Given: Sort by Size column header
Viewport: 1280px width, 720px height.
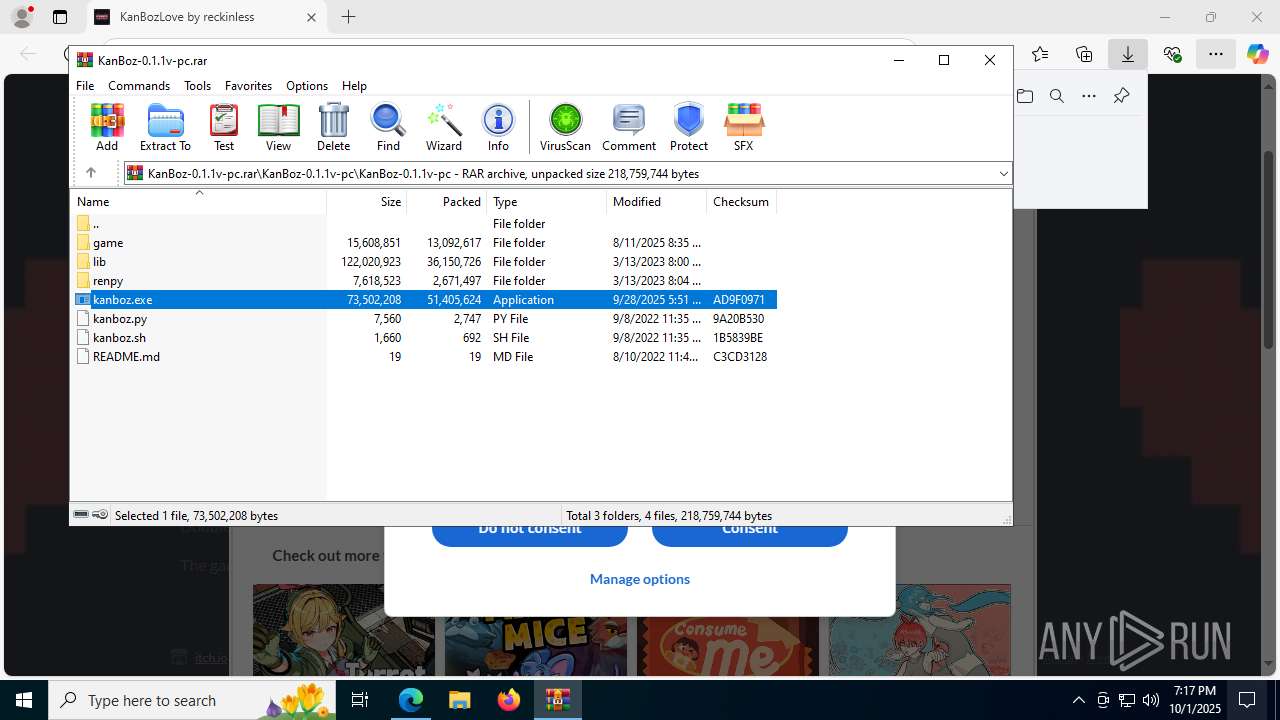Looking at the screenshot, I should click(x=367, y=202).
